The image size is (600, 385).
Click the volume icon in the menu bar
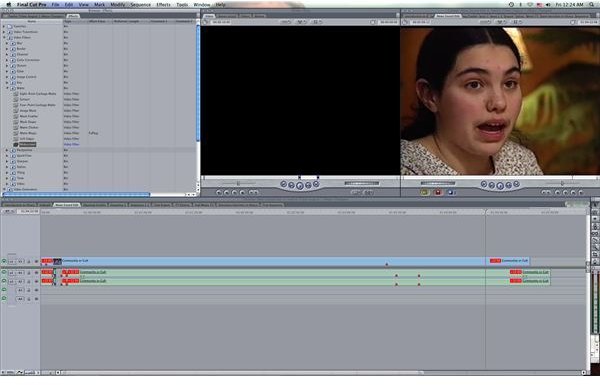[548, 5]
